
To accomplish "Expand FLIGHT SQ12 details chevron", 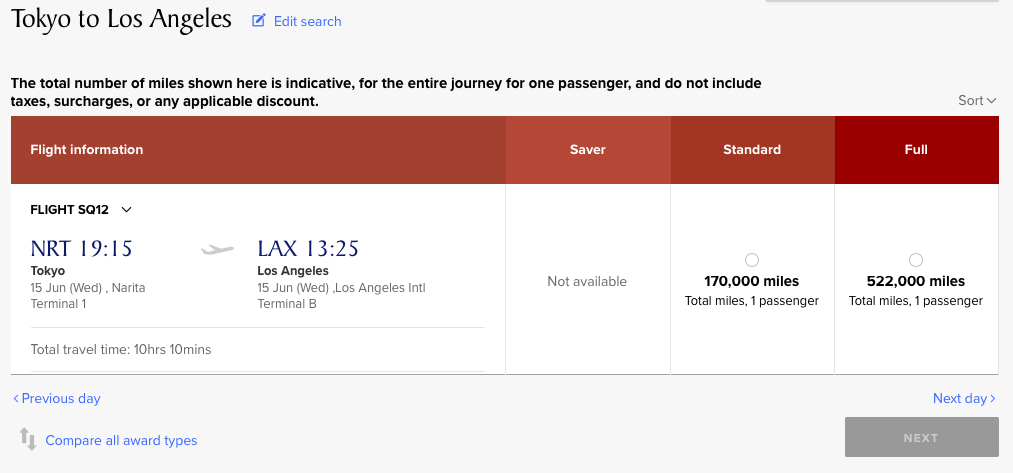I will [126, 210].
